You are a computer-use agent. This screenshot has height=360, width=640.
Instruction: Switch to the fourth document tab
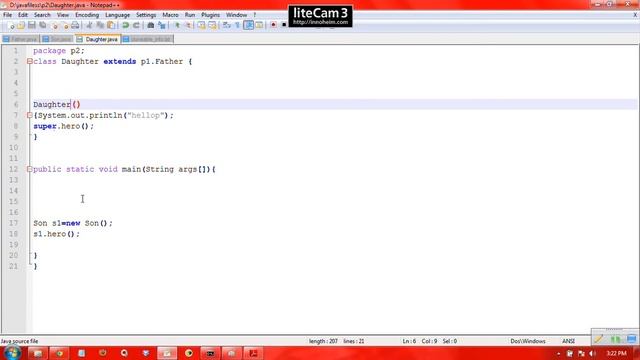point(147,39)
